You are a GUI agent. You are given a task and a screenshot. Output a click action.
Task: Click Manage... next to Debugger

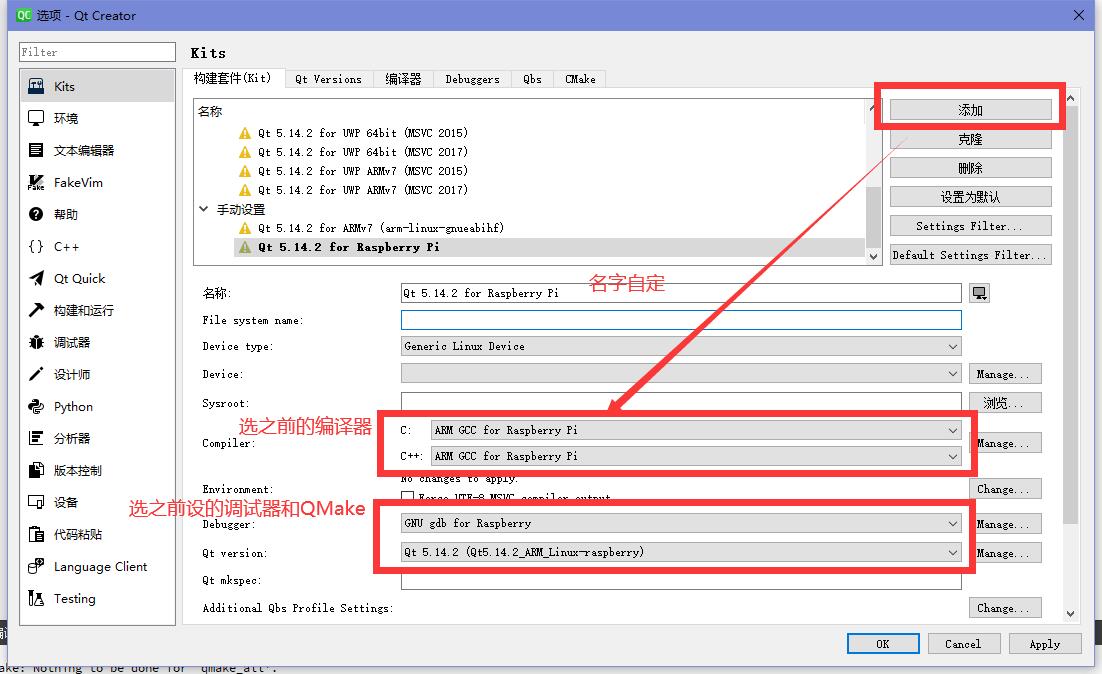click(x=1005, y=524)
